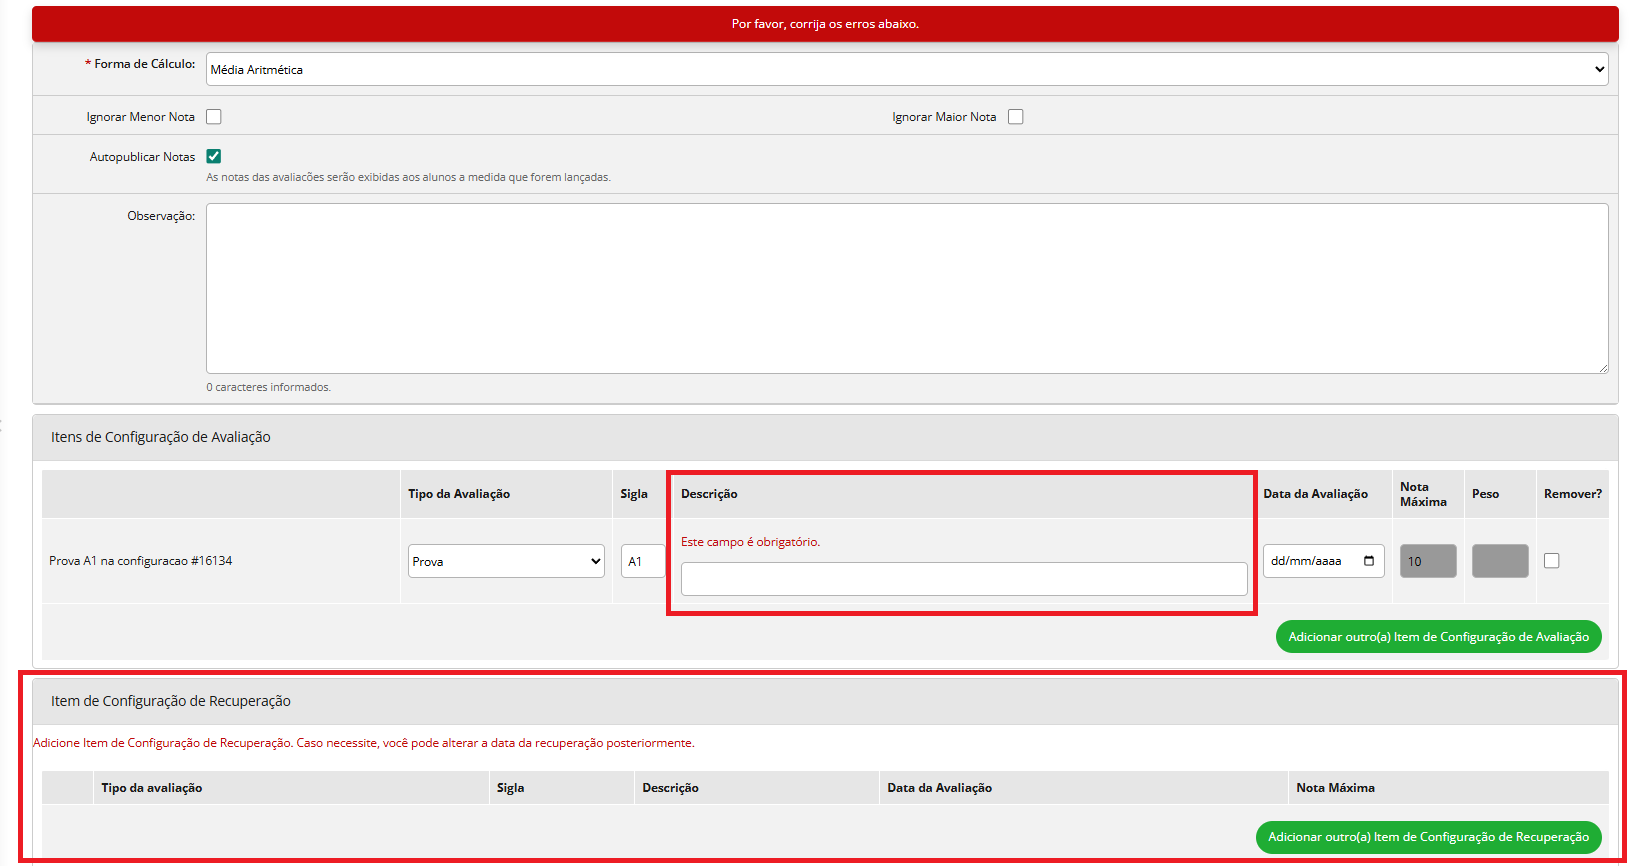Grab the Observação textarea resize handle
This screenshot has height=866, width=1647.
coord(1602,368)
